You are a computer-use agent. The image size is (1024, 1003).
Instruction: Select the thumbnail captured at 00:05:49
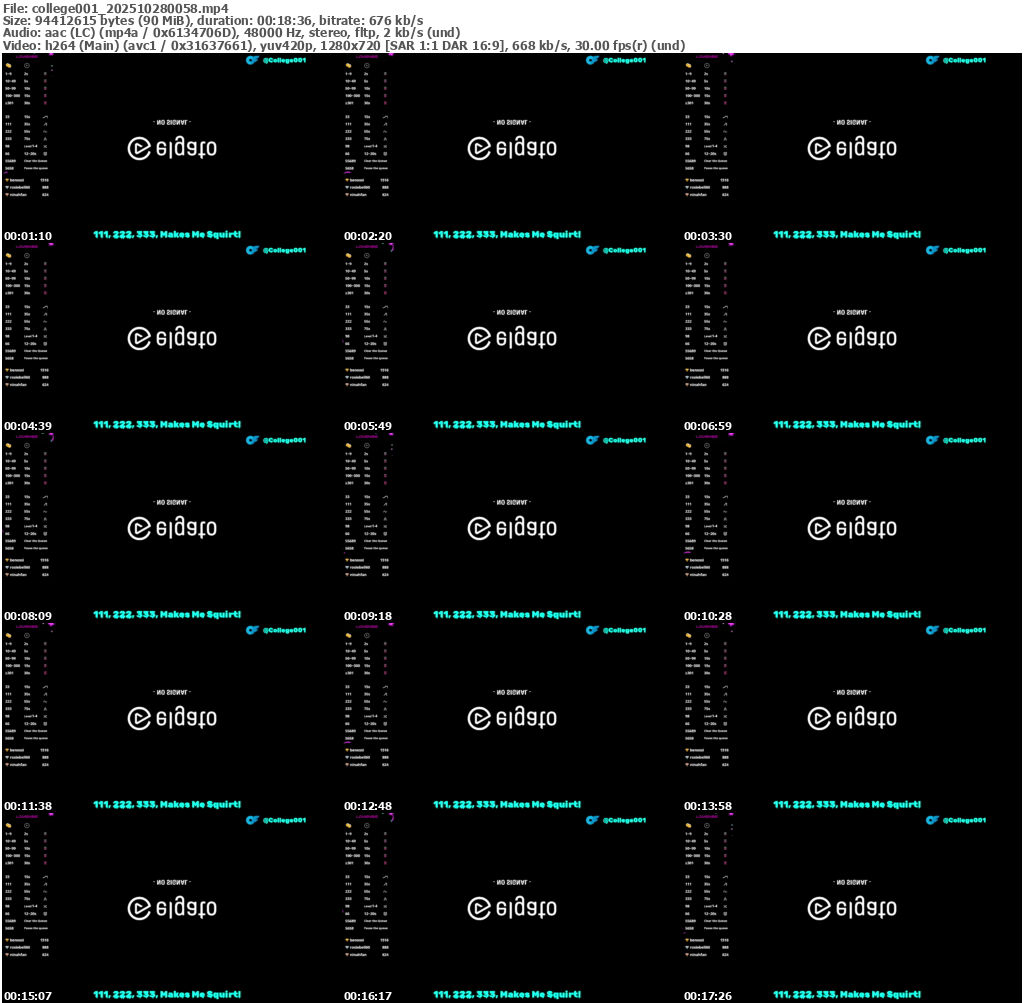tap(512, 338)
